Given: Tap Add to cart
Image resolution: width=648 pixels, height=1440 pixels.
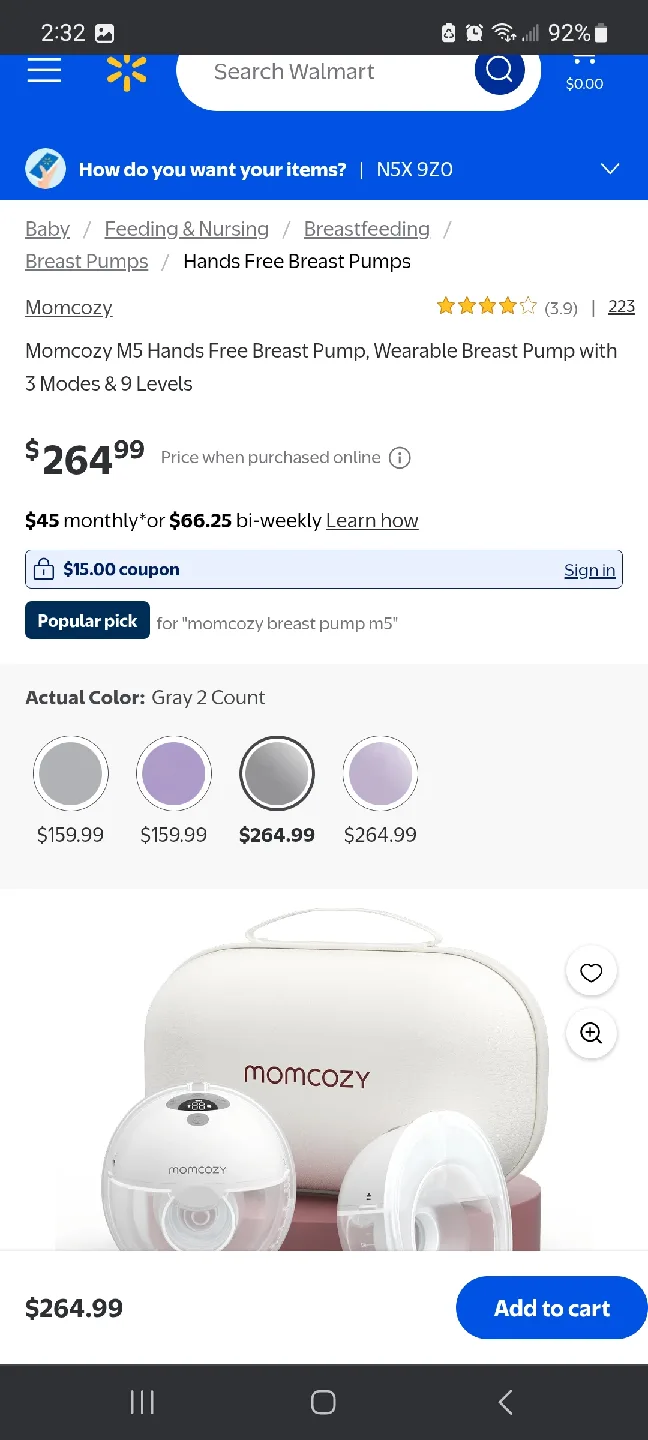Looking at the screenshot, I should pyautogui.click(x=551, y=1307).
